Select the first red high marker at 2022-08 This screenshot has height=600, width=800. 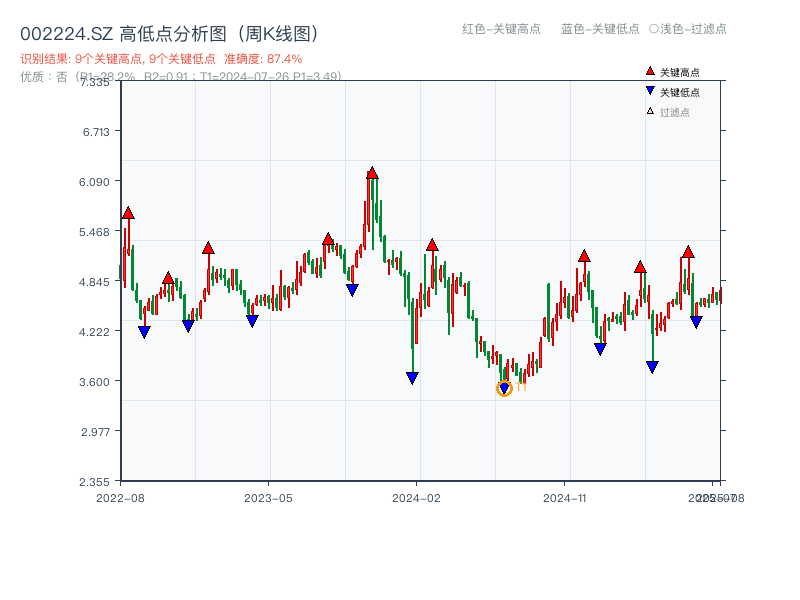point(128,213)
